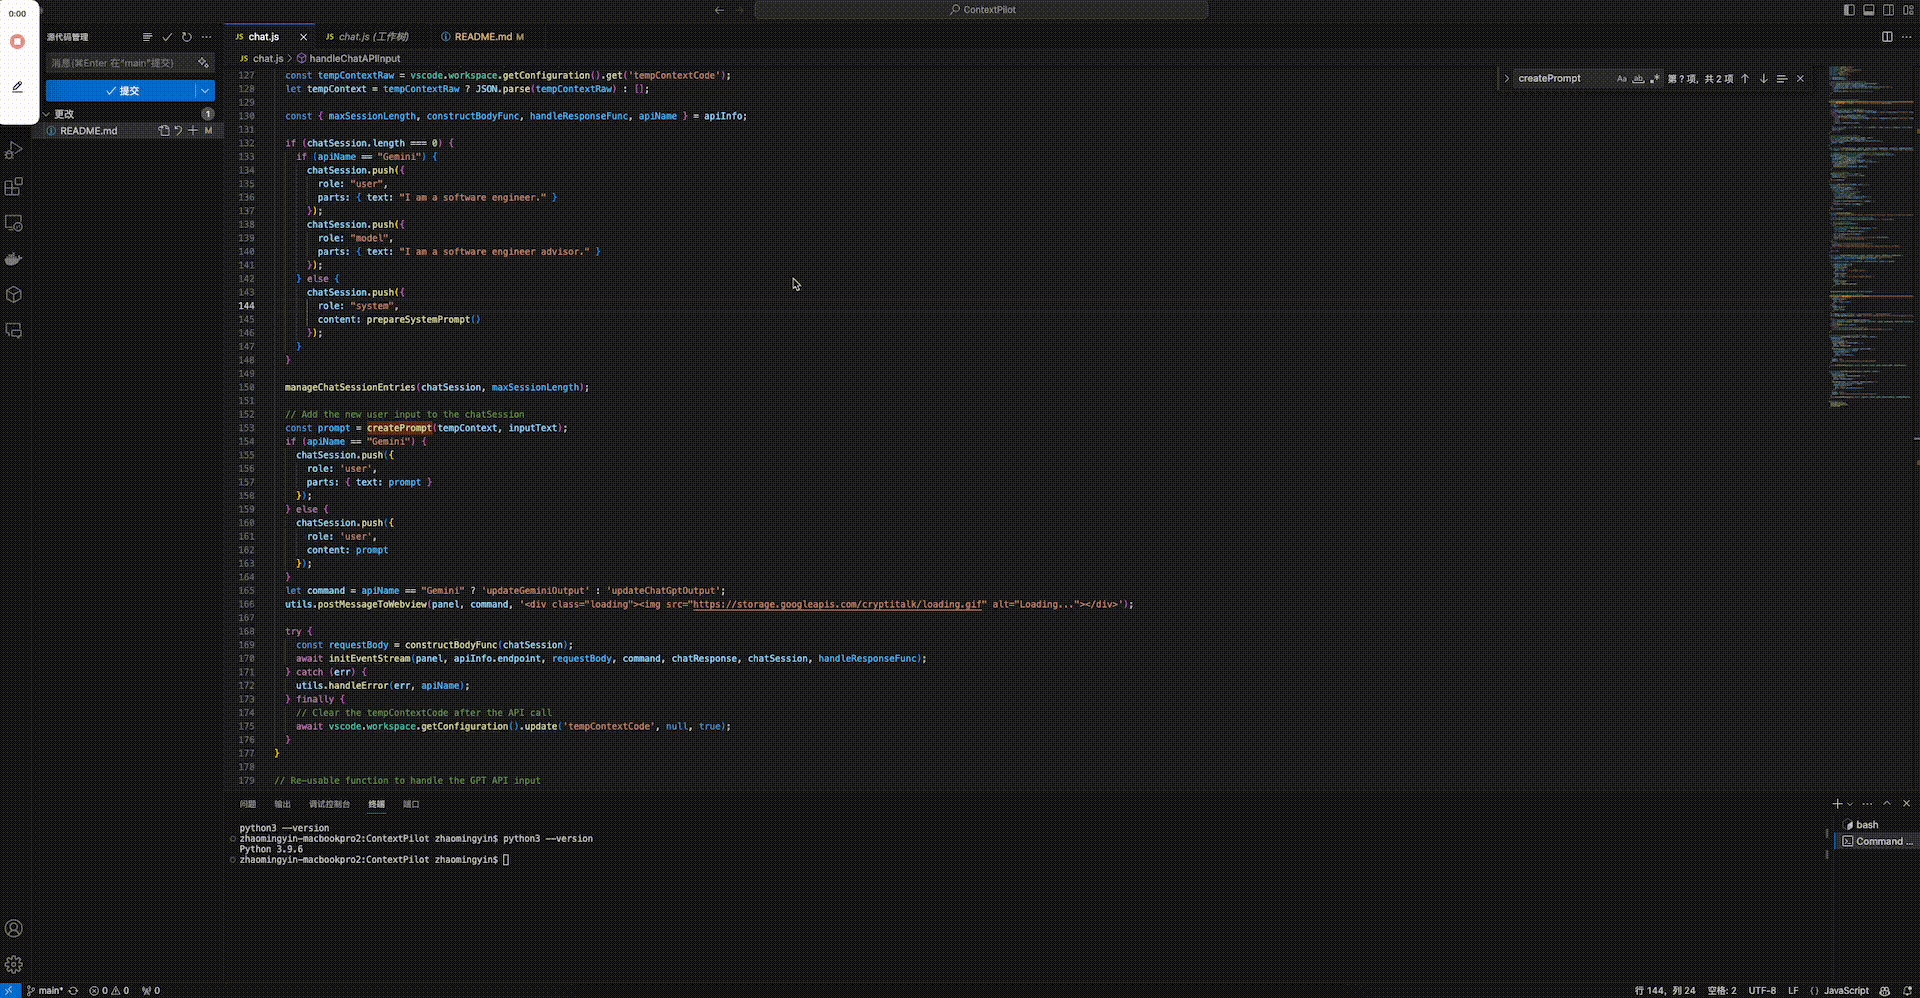Click the commit message input field
This screenshot has width=1920, height=998.
click(120, 63)
